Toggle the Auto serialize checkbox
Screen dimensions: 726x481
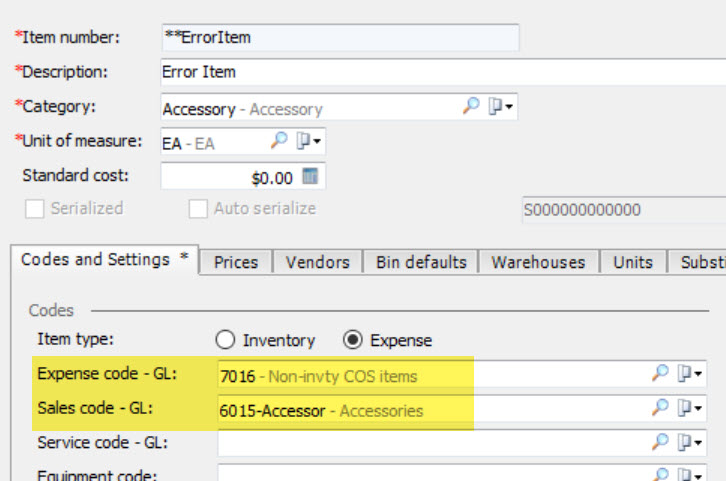(x=198, y=209)
